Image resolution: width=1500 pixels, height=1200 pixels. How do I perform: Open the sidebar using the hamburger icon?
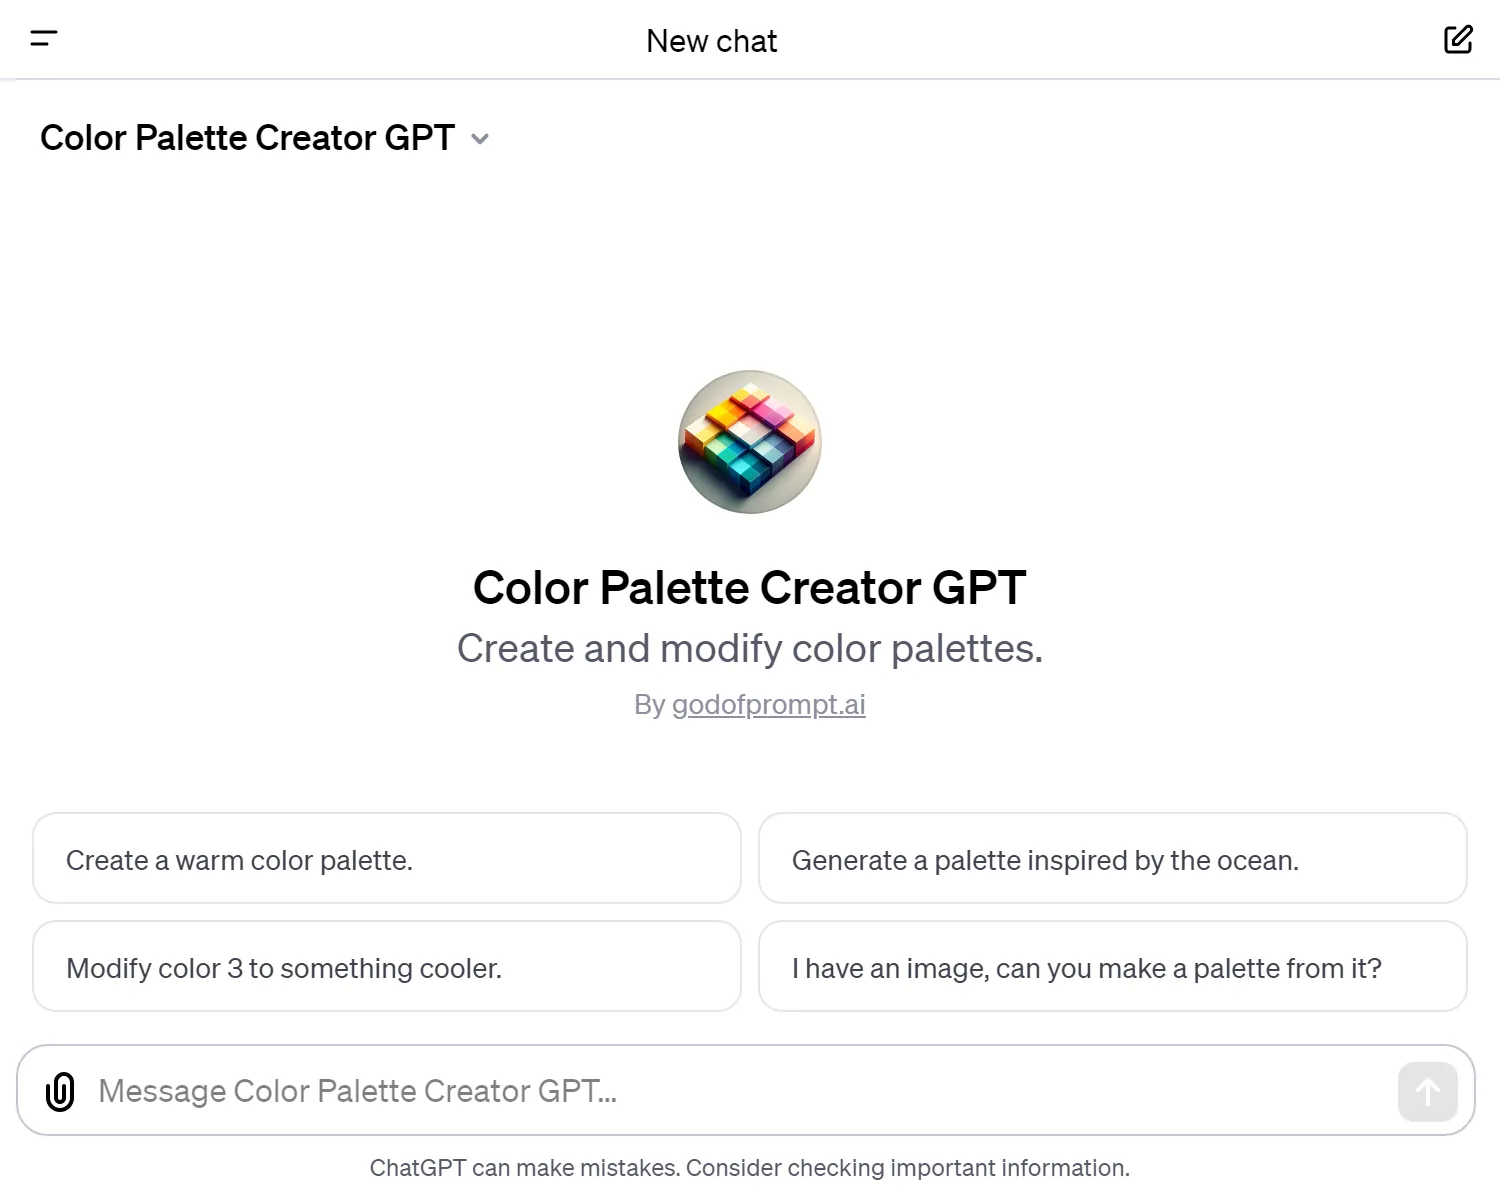pyautogui.click(x=44, y=39)
